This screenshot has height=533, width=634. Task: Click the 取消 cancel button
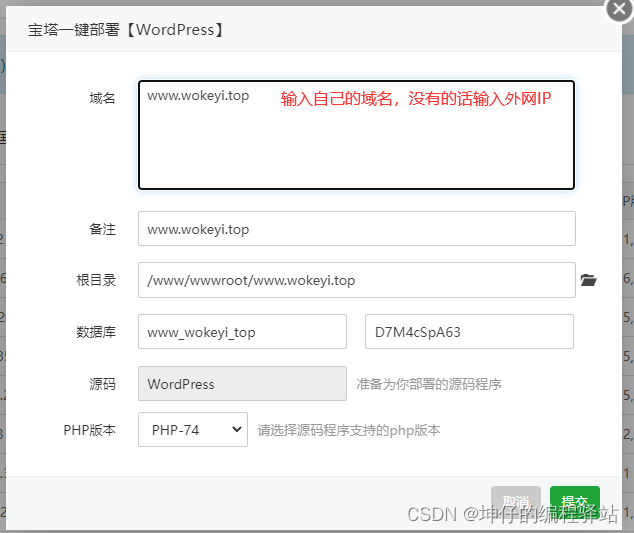coord(516,502)
